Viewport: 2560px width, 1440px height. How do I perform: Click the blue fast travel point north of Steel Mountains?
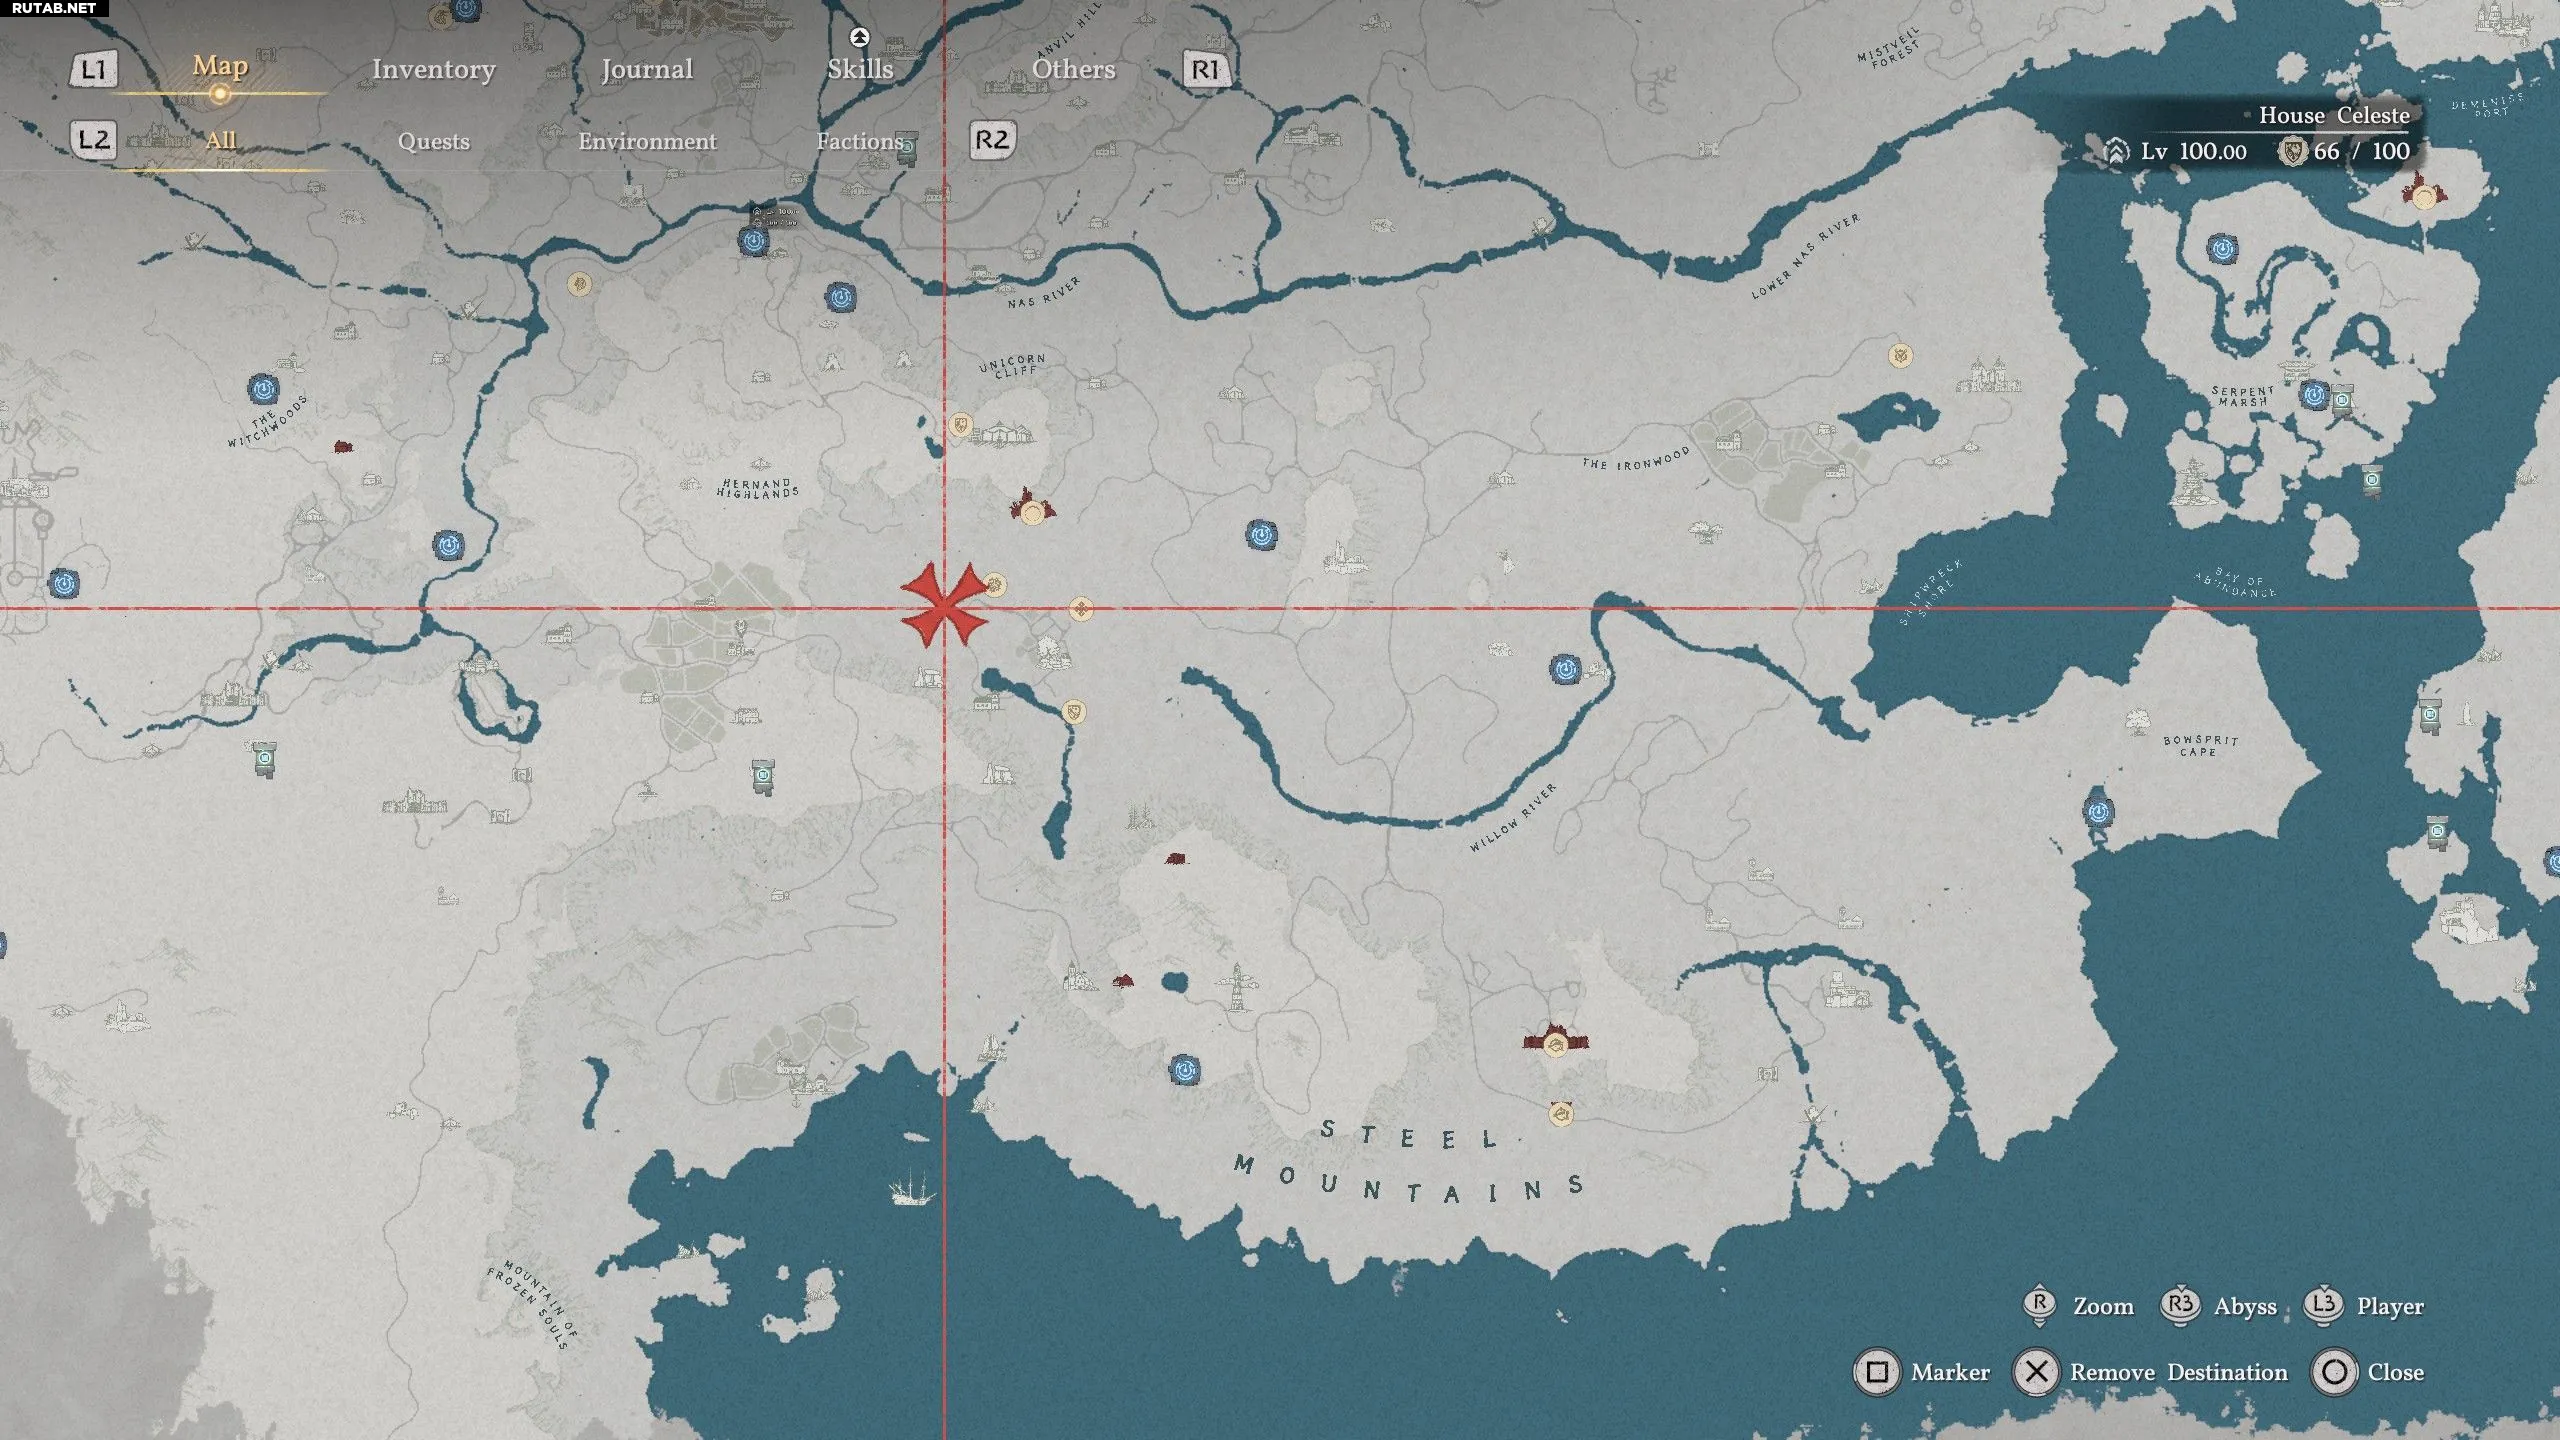pos(1185,1070)
